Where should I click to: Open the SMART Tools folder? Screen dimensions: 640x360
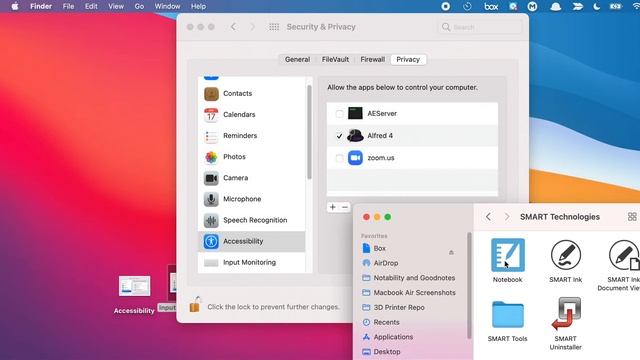pos(507,314)
